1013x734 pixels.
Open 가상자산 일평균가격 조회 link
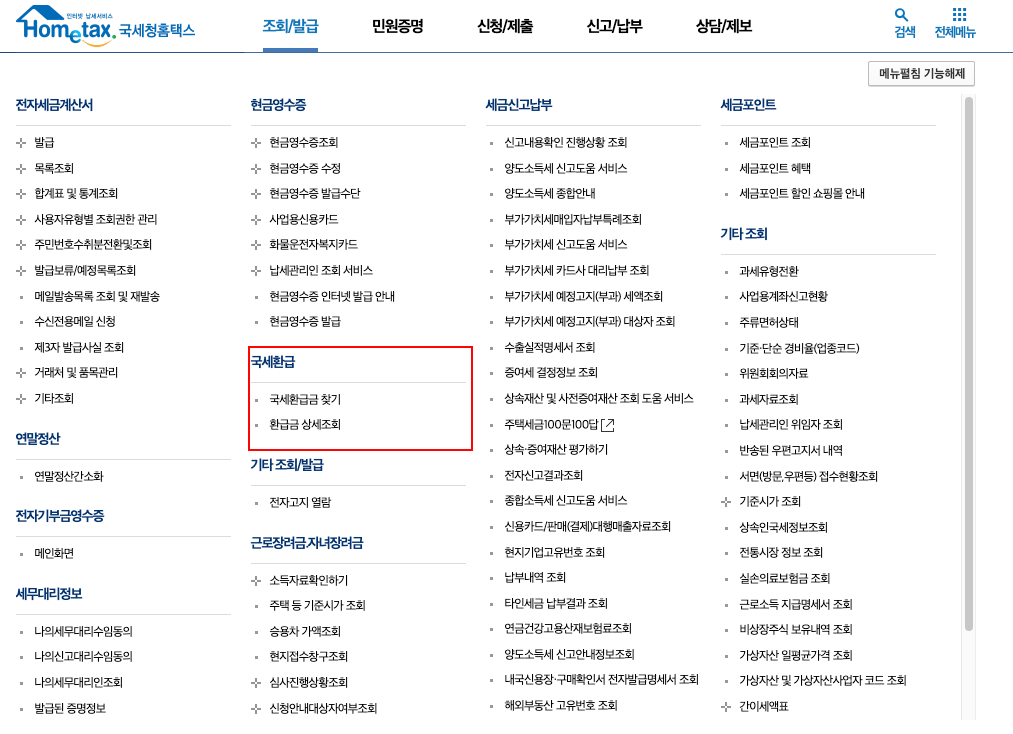coord(796,655)
